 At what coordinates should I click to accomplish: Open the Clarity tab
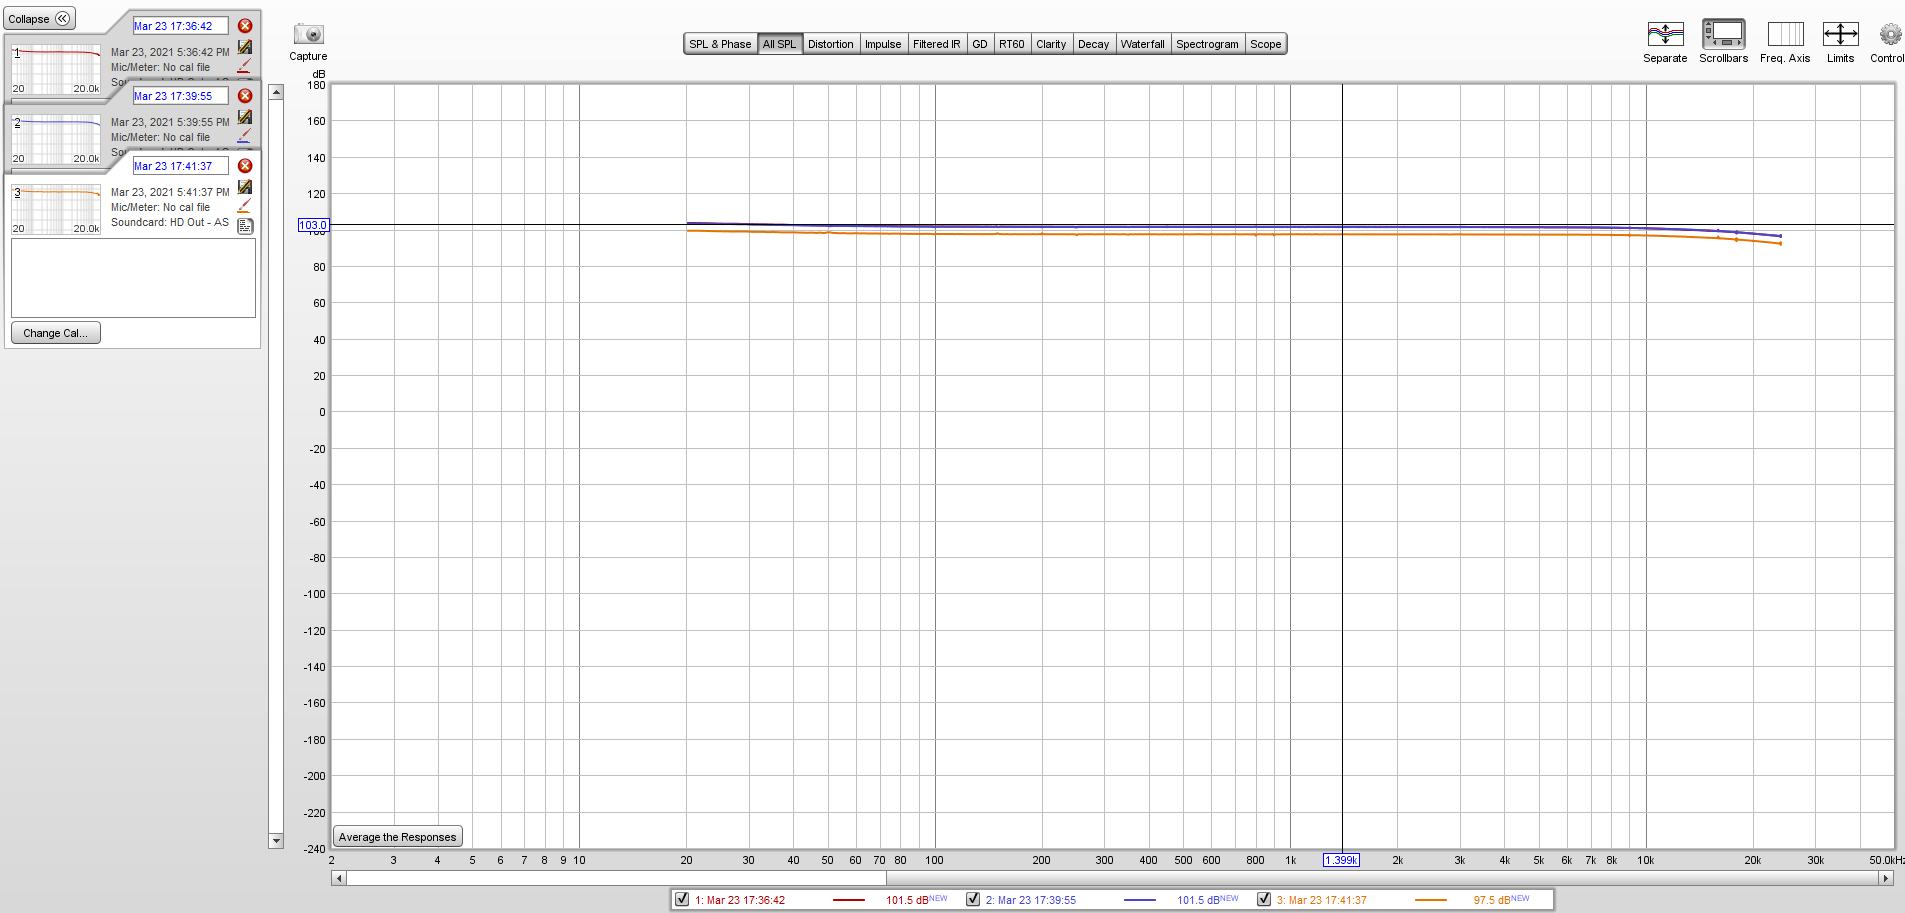[1051, 44]
